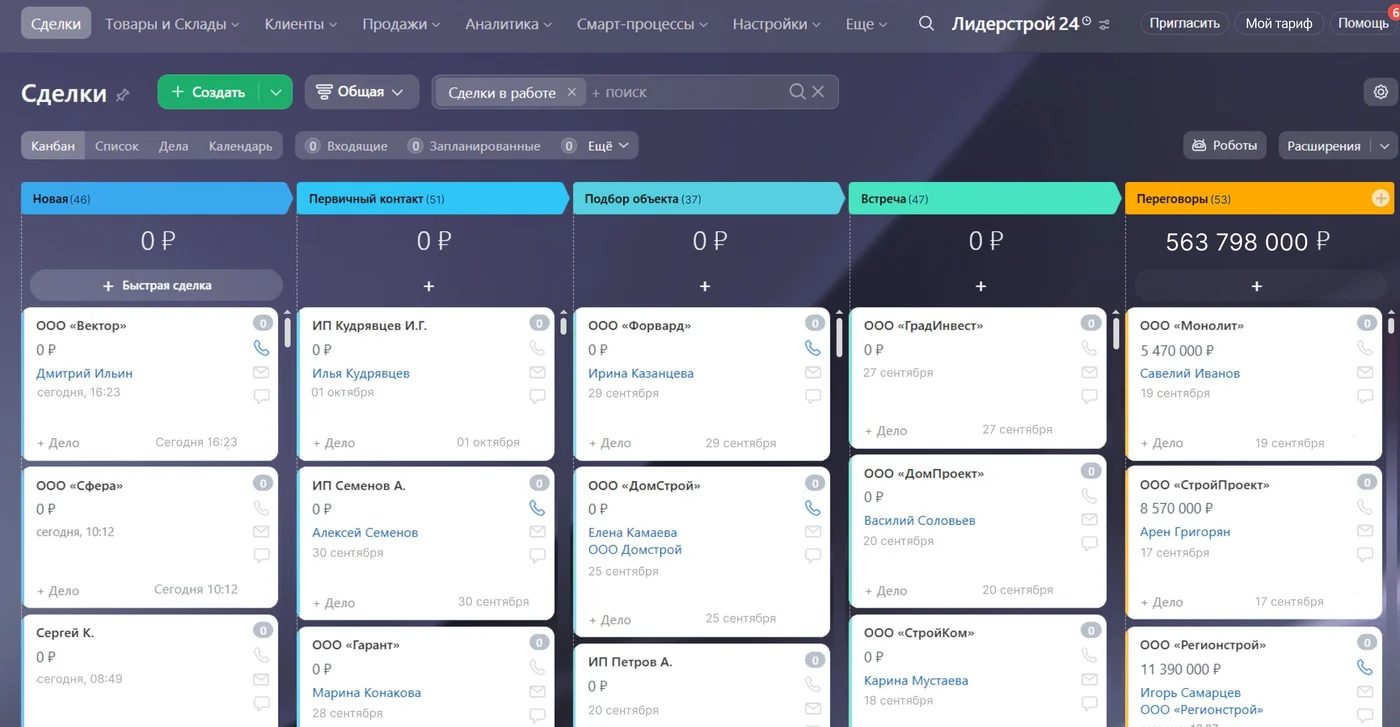Switch to the Список view tab
Screen dimensions: 1400x727
pos(117,146)
